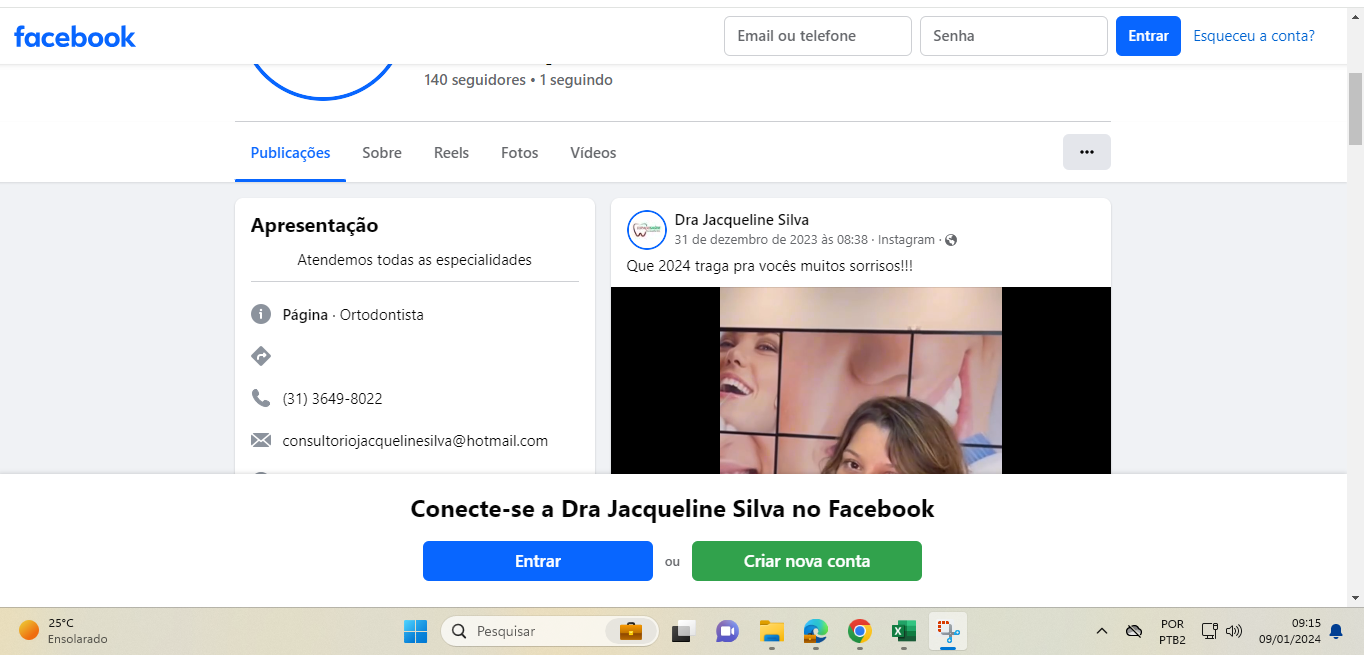Click the Facebook logo
Screen dimensions: 1364x655
tap(75, 37)
